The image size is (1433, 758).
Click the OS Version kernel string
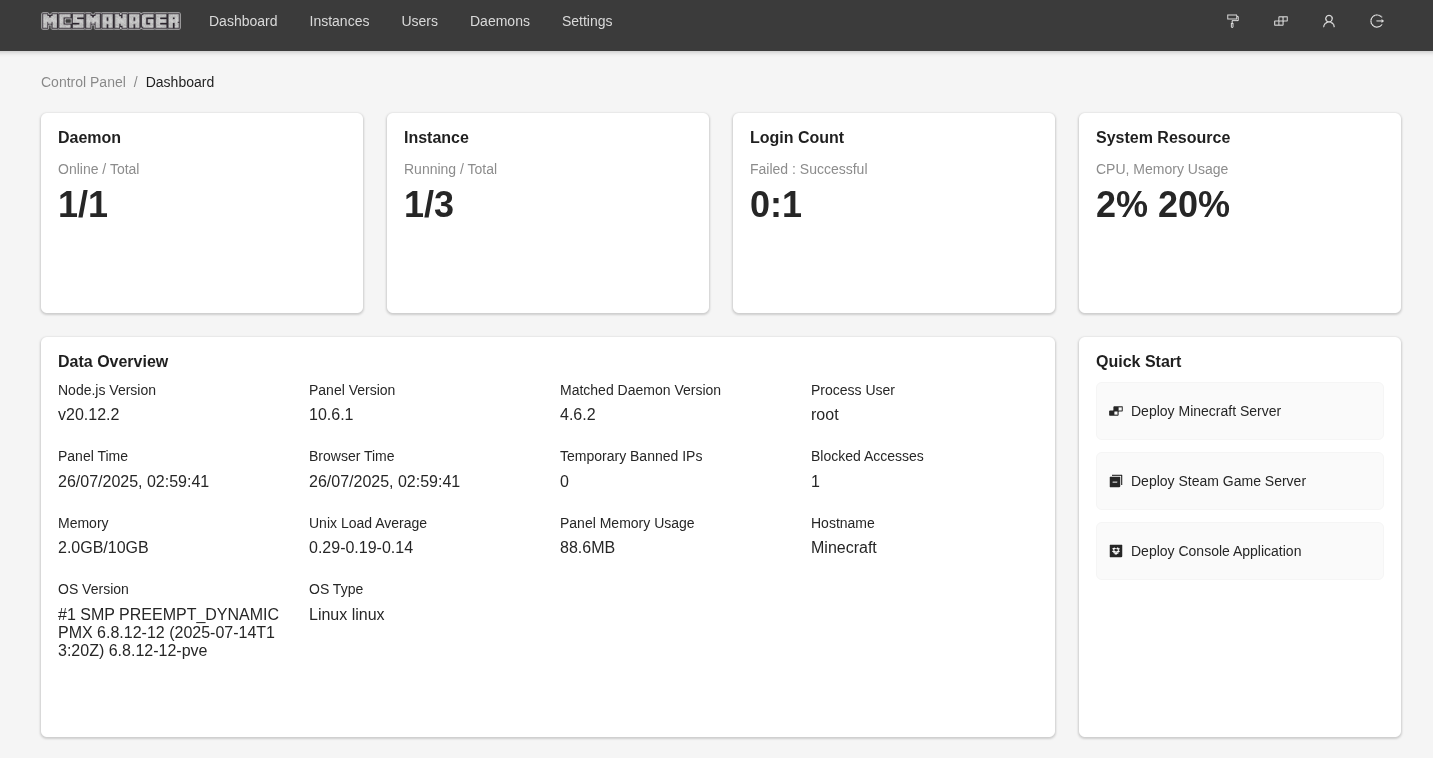168,633
